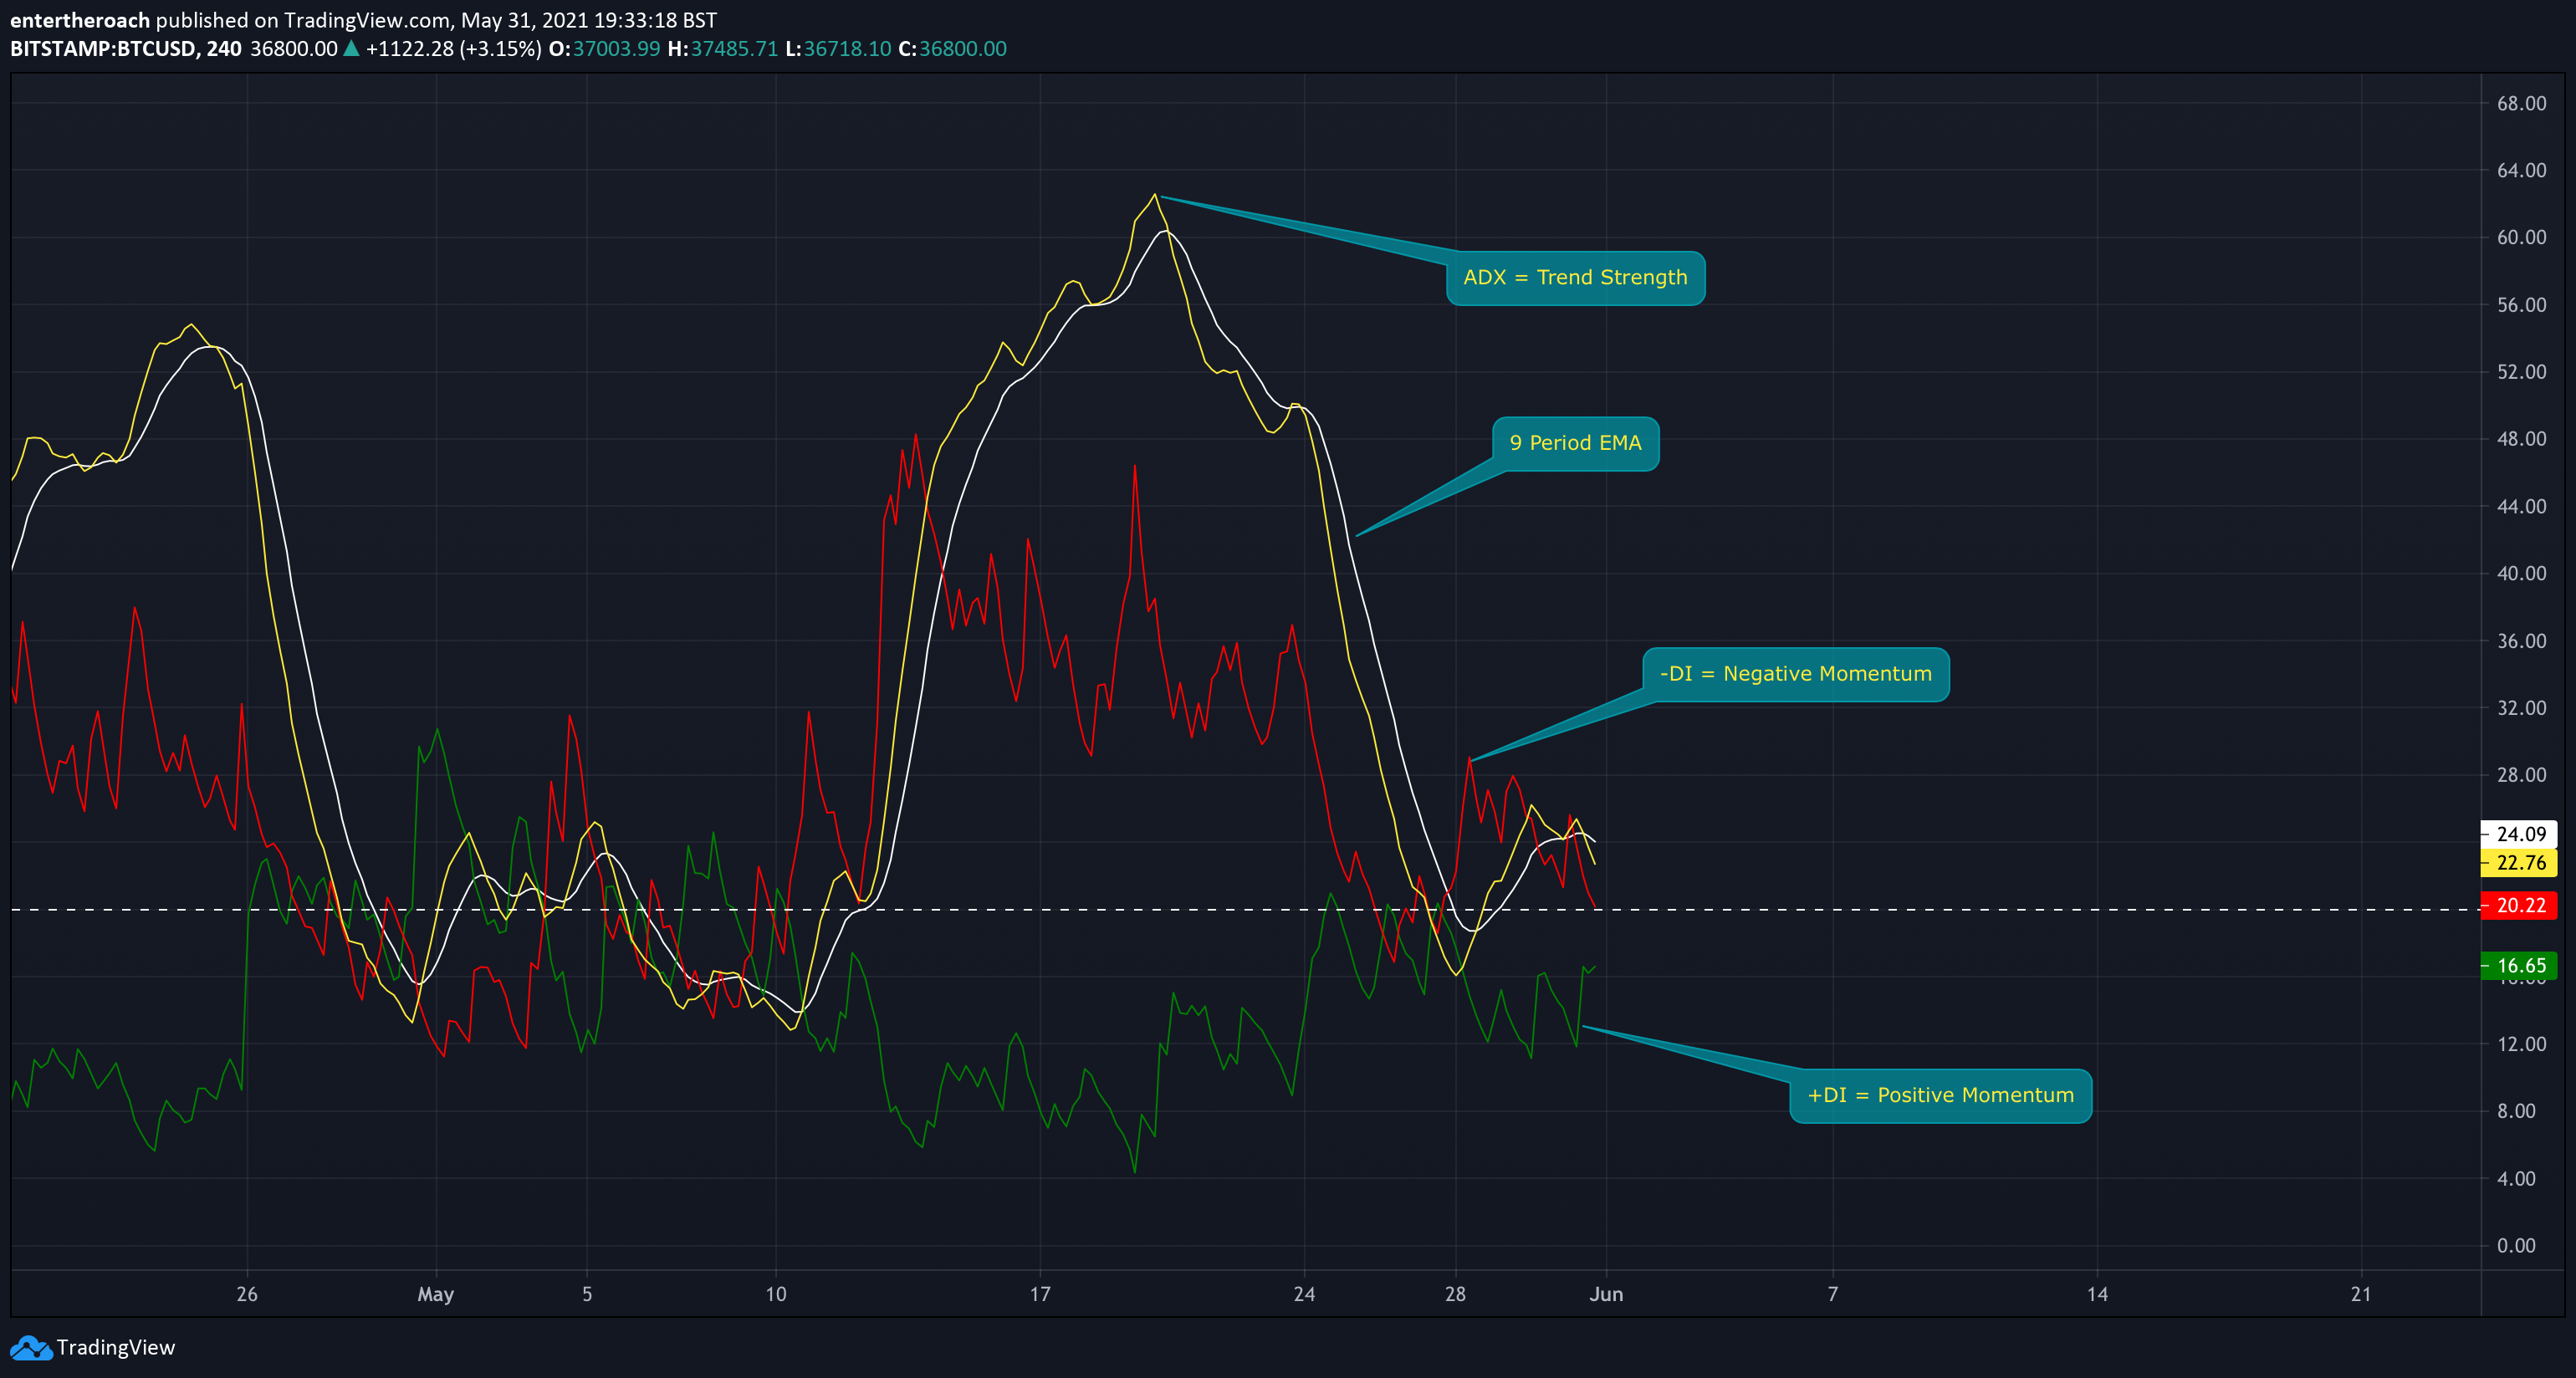Click the +1122.28 (+3.15%) change value
The height and width of the screenshot is (1378, 2576).
click(x=454, y=49)
